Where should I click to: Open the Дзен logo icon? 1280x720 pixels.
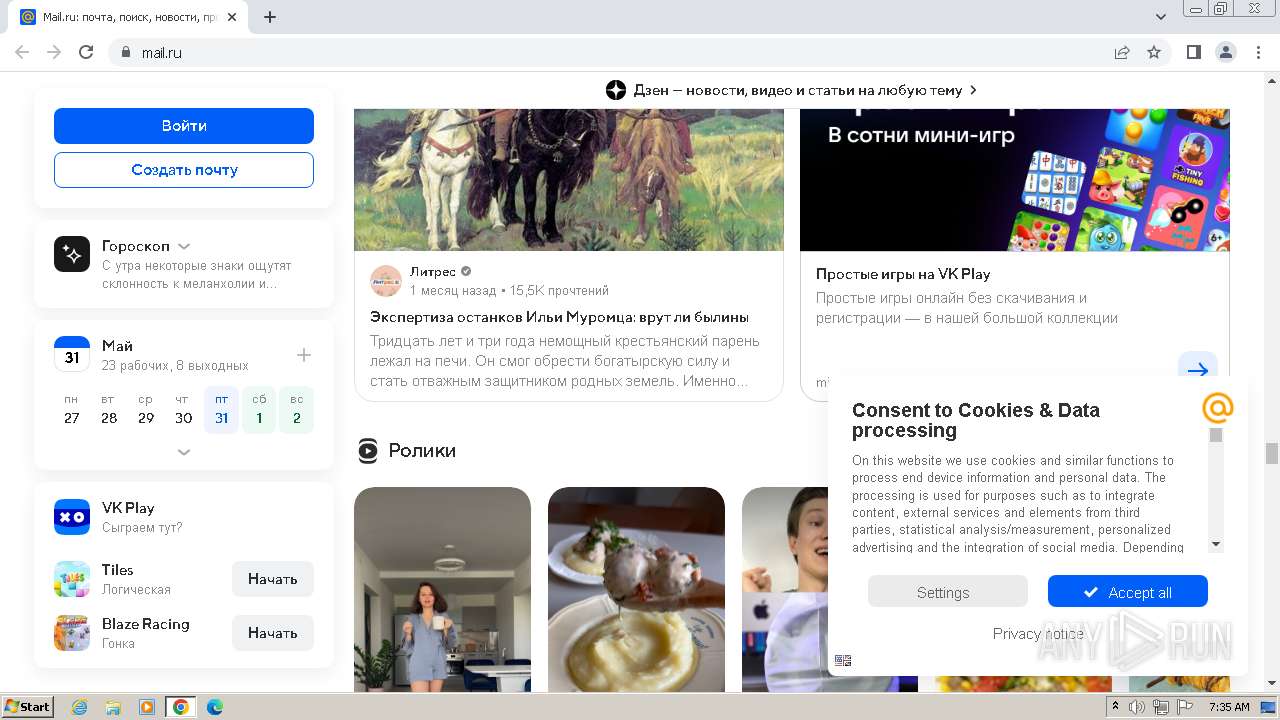tap(616, 90)
